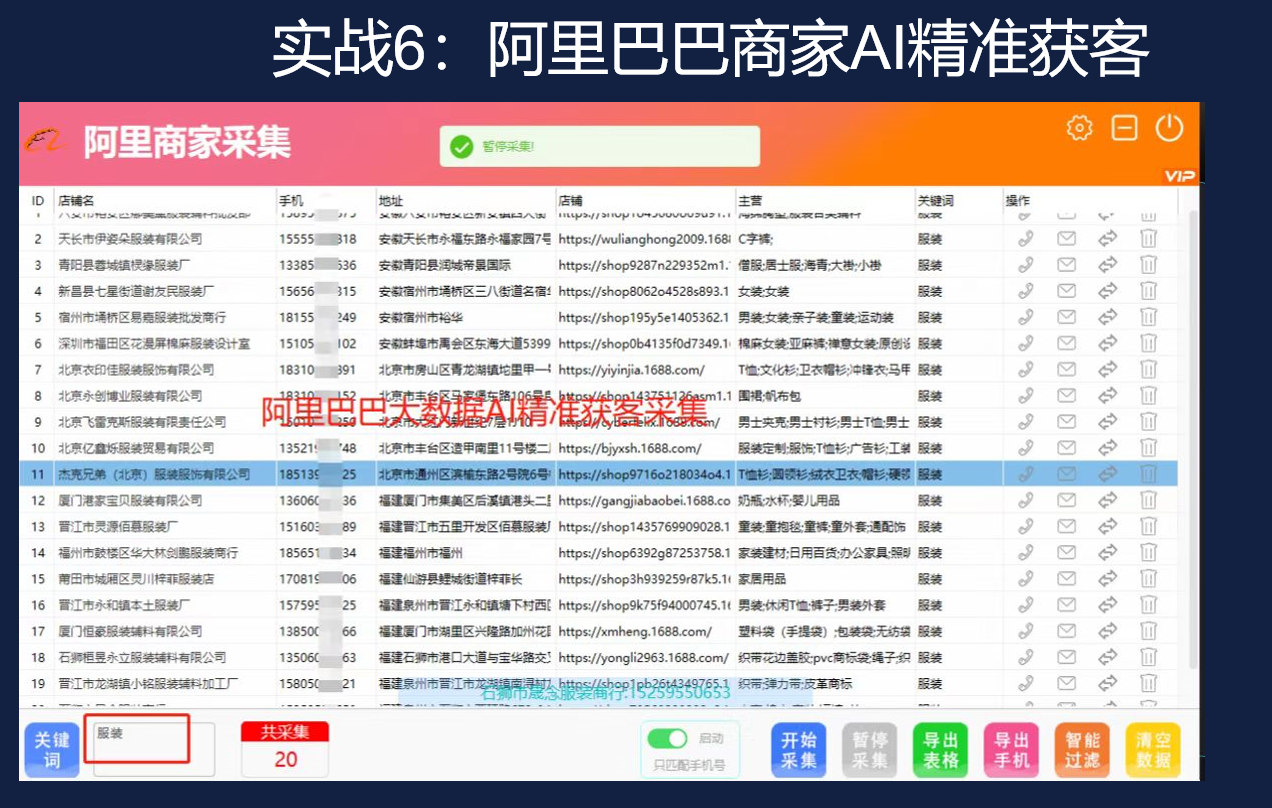The width and height of the screenshot is (1272, 808).
Task: Click address cell 安徽宿州市裕华
Action: [421, 317]
